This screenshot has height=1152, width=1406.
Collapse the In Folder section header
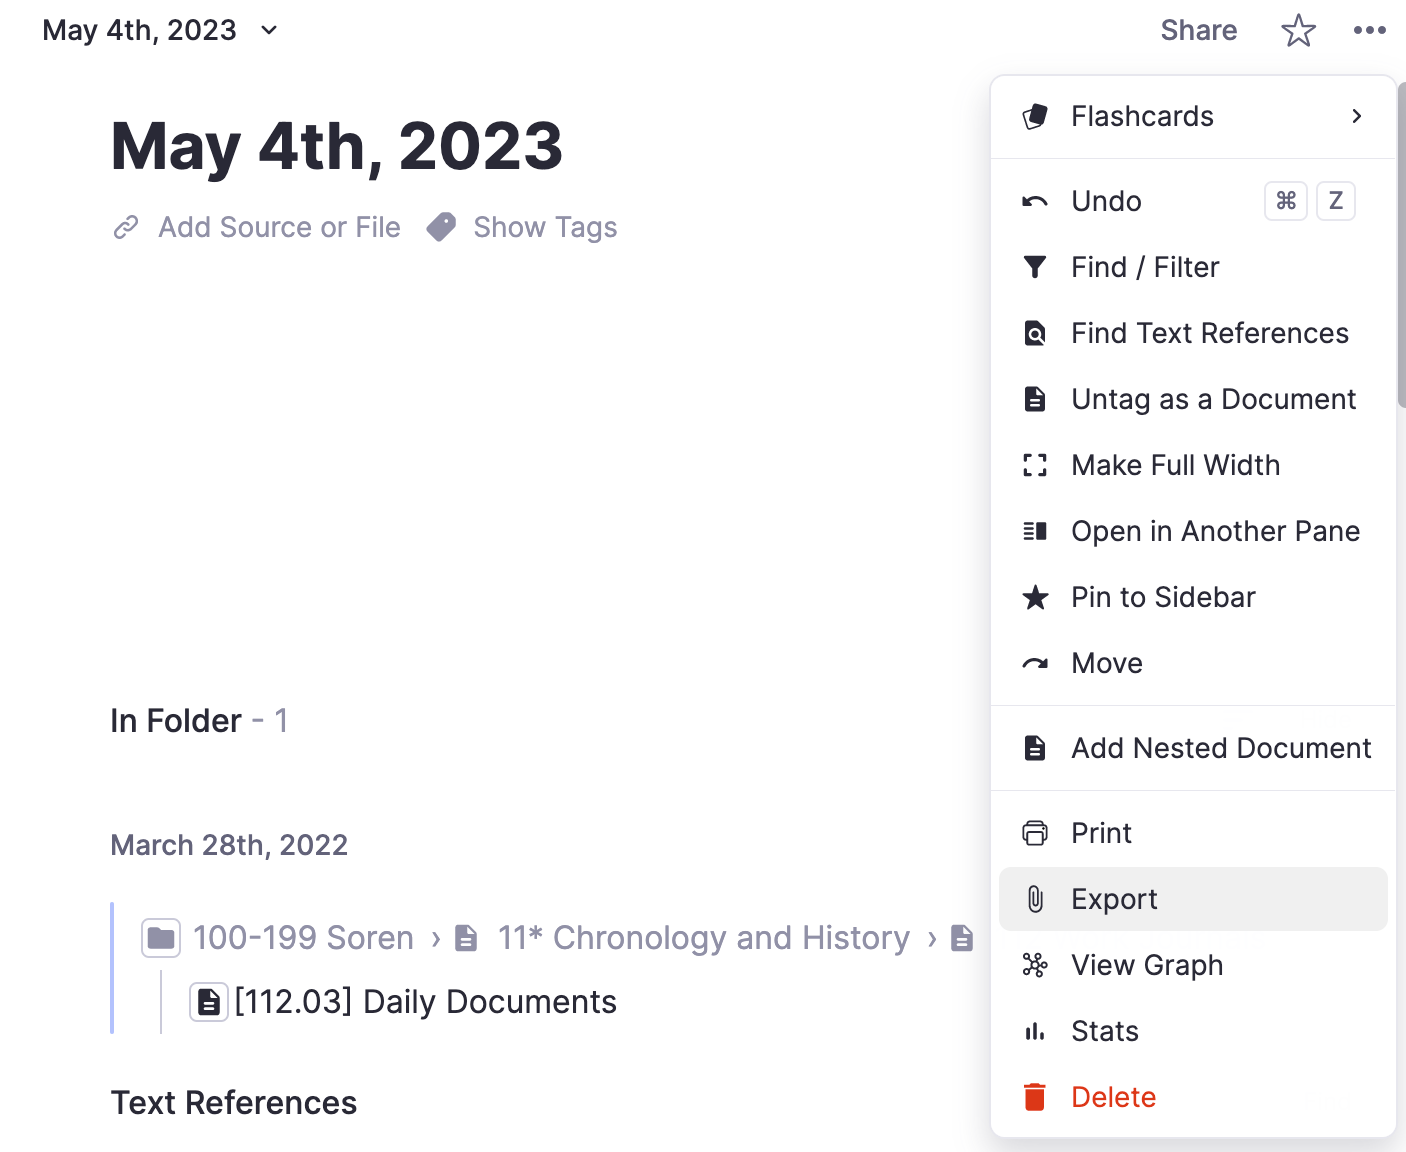176,721
